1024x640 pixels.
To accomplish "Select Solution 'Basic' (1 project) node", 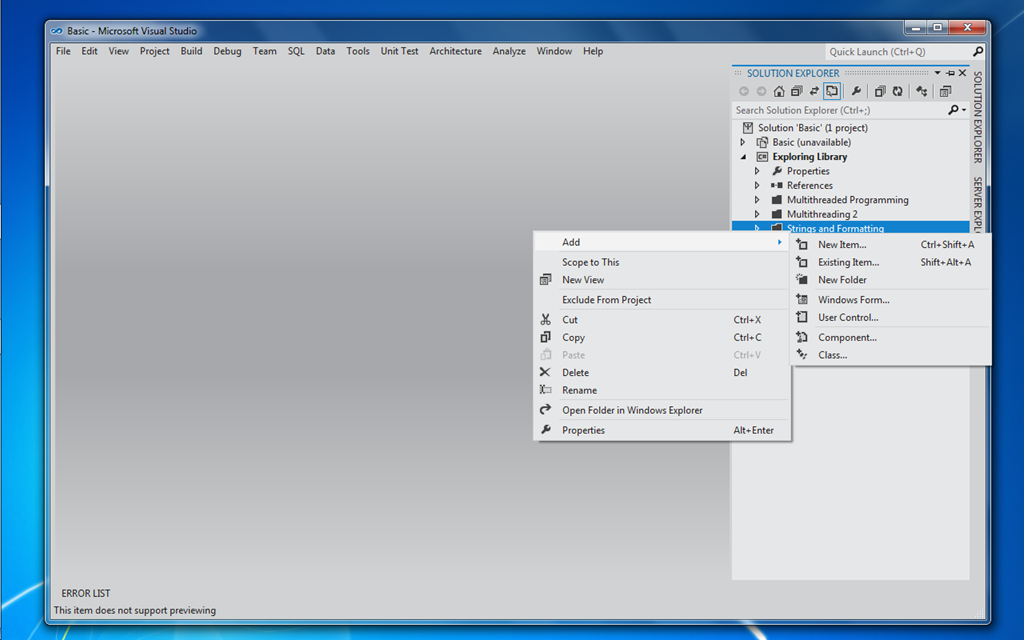I will coord(812,128).
